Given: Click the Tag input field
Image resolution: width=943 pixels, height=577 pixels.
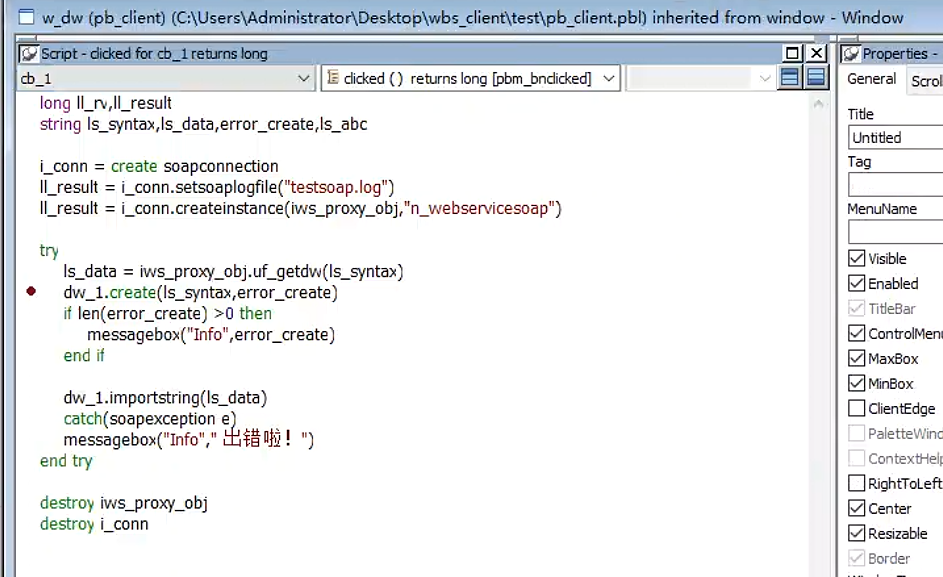Looking at the screenshot, I should point(895,185).
